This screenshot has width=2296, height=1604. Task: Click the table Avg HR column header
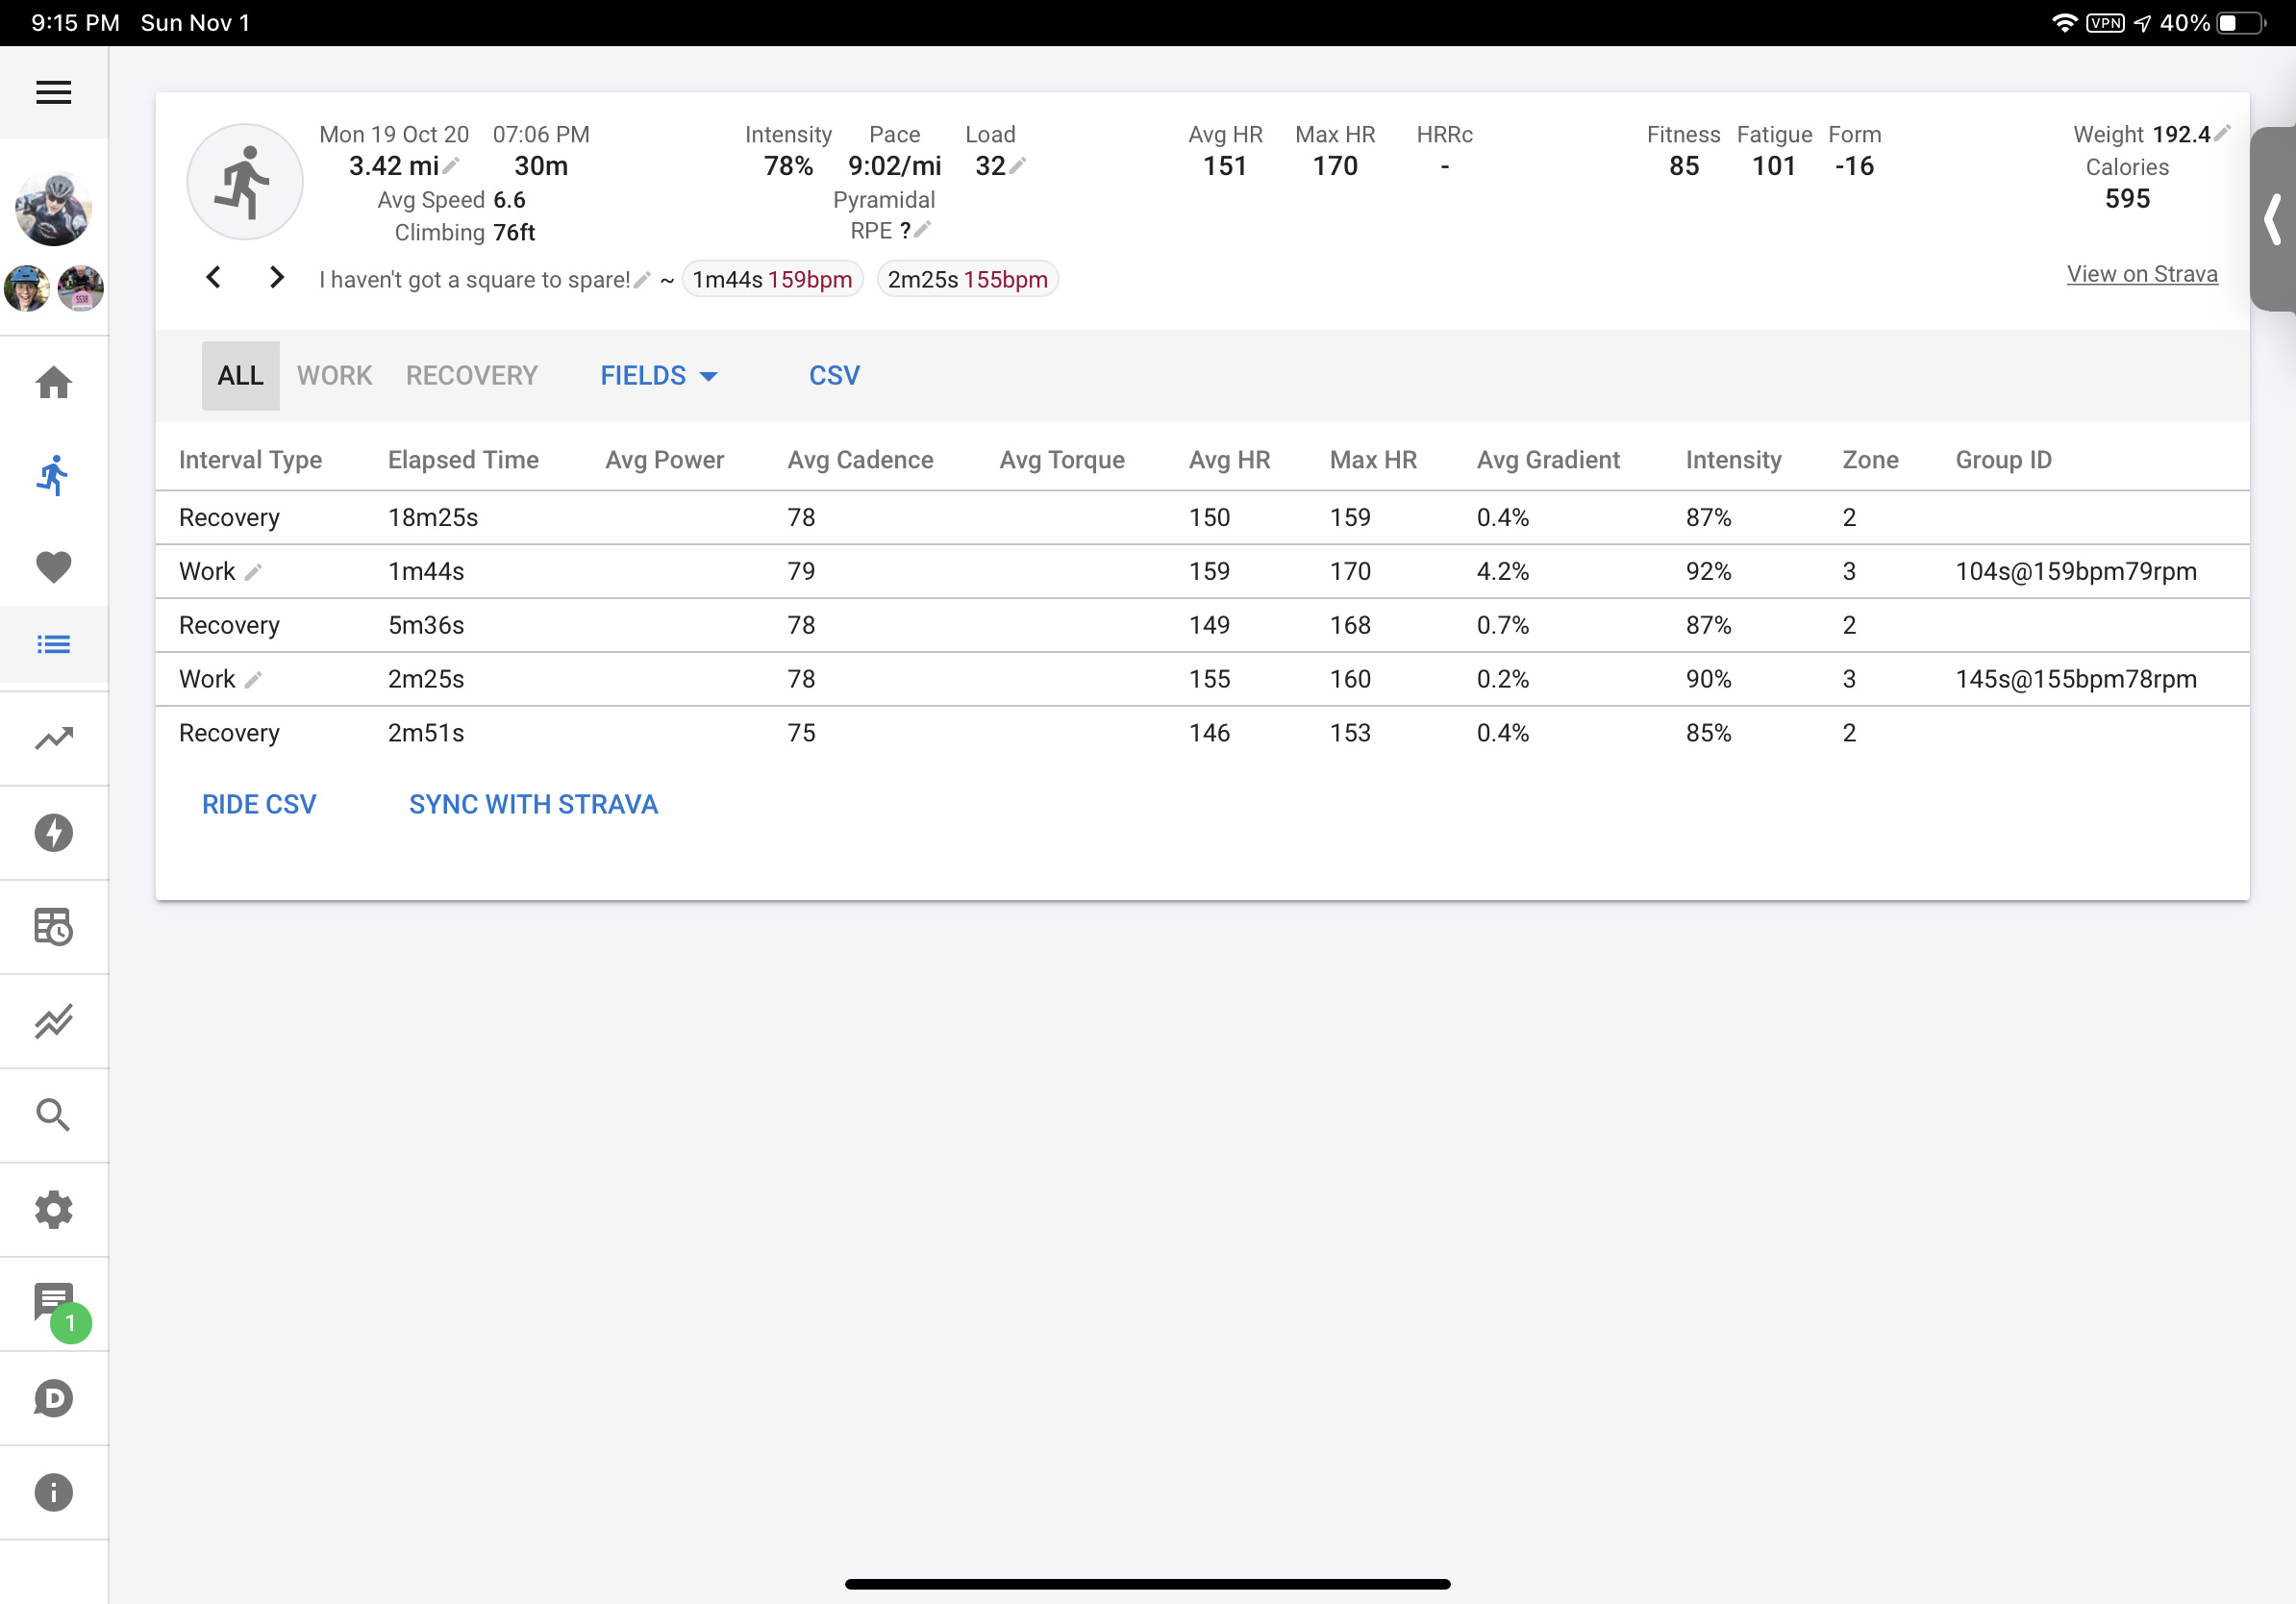1229,459
